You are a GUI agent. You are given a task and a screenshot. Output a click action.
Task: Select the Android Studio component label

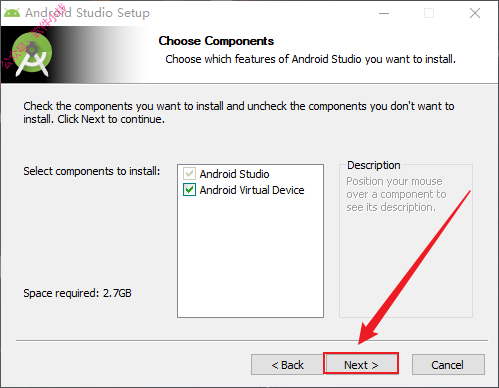(x=234, y=174)
